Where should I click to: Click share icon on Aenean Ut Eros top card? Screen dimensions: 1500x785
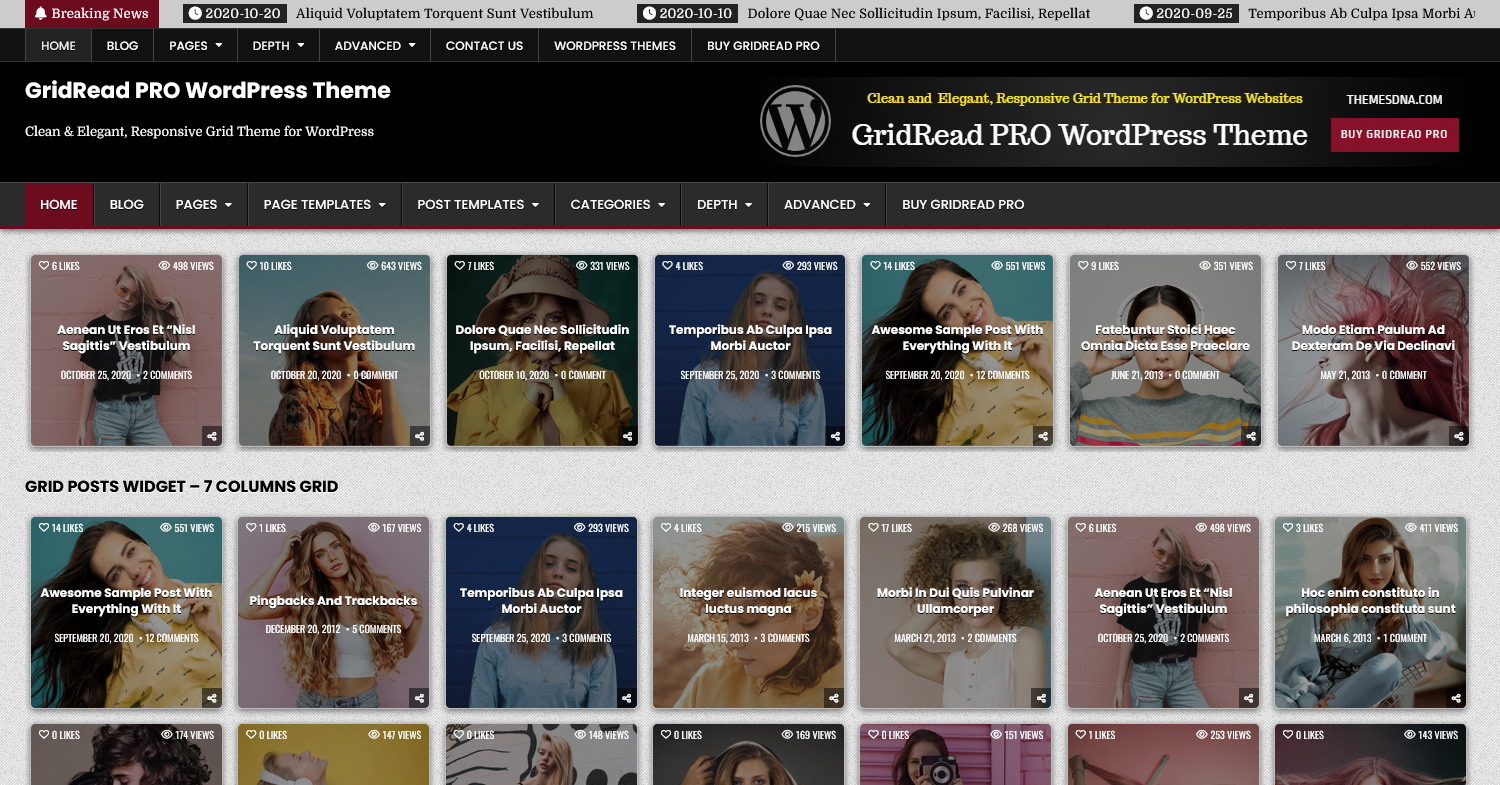[x=212, y=436]
